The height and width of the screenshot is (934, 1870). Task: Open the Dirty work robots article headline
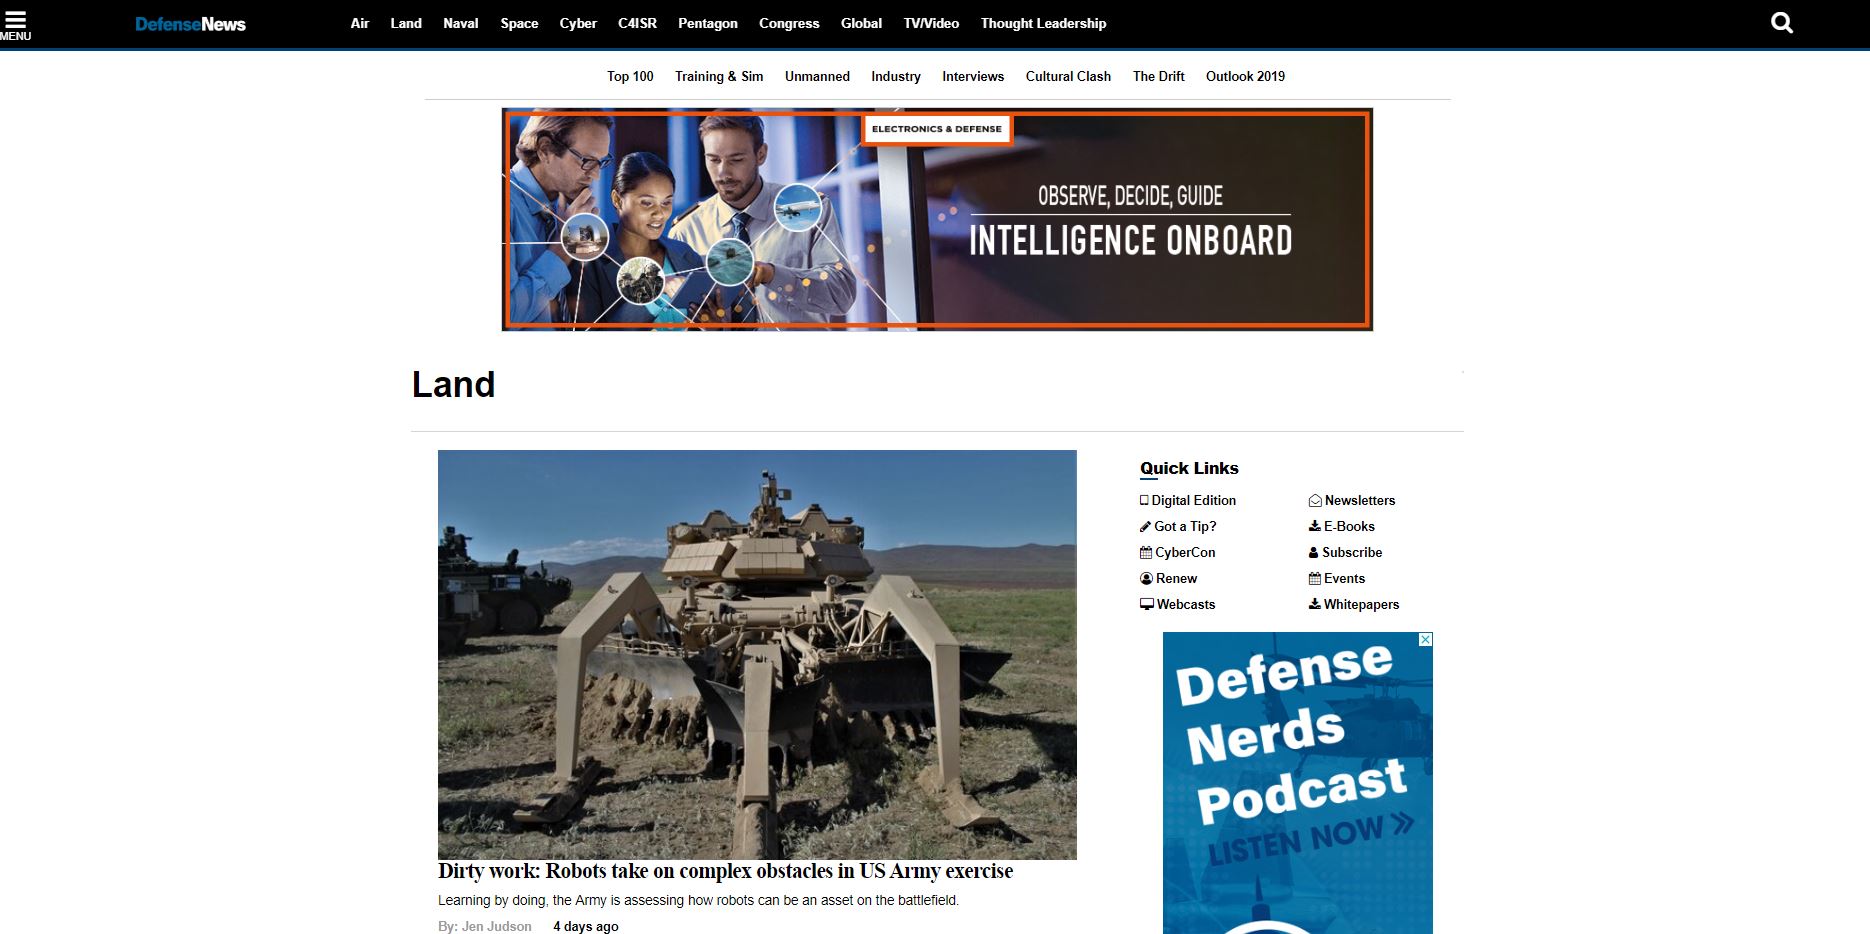click(x=725, y=871)
